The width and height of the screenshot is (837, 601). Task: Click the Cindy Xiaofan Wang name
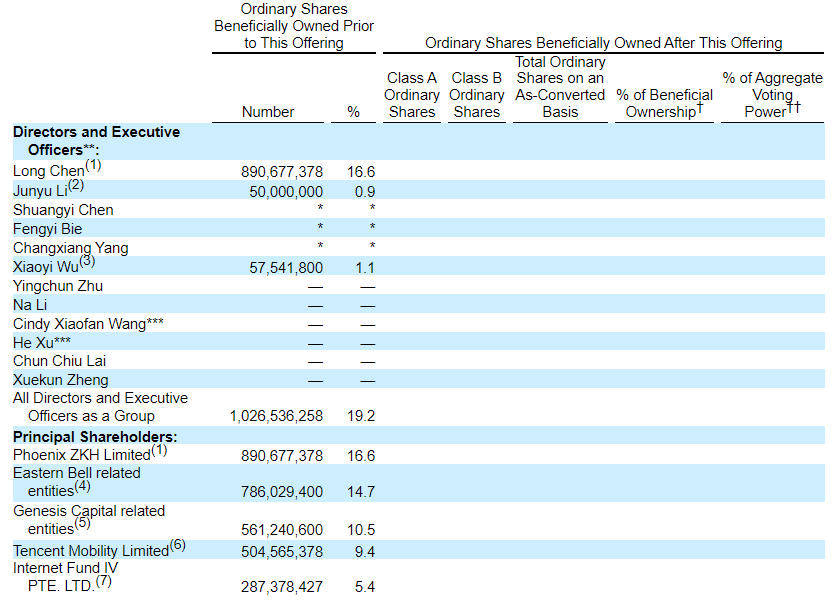click(88, 324)
